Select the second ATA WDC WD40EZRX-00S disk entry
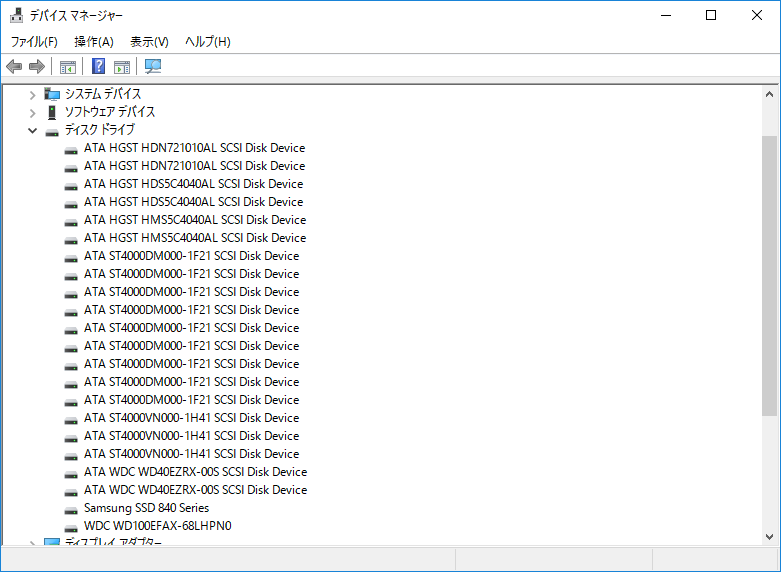The image size is (781, 572). 195,490
